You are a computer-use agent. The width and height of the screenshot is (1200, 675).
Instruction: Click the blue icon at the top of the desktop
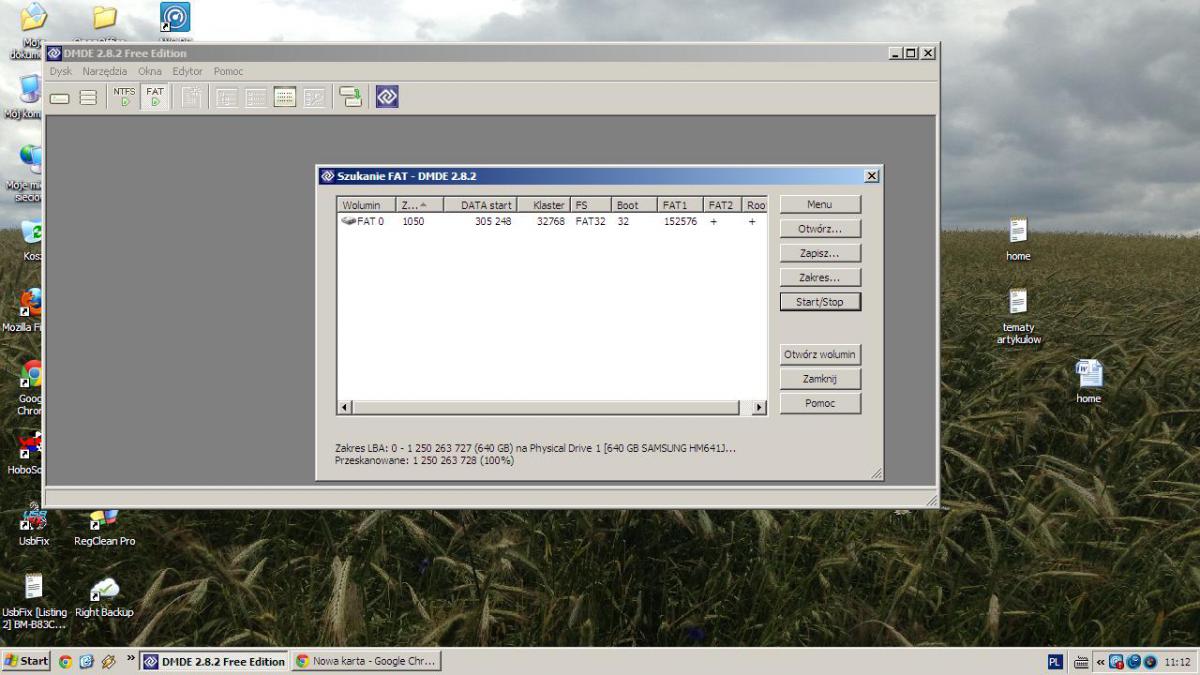click(x=175, y=17)
